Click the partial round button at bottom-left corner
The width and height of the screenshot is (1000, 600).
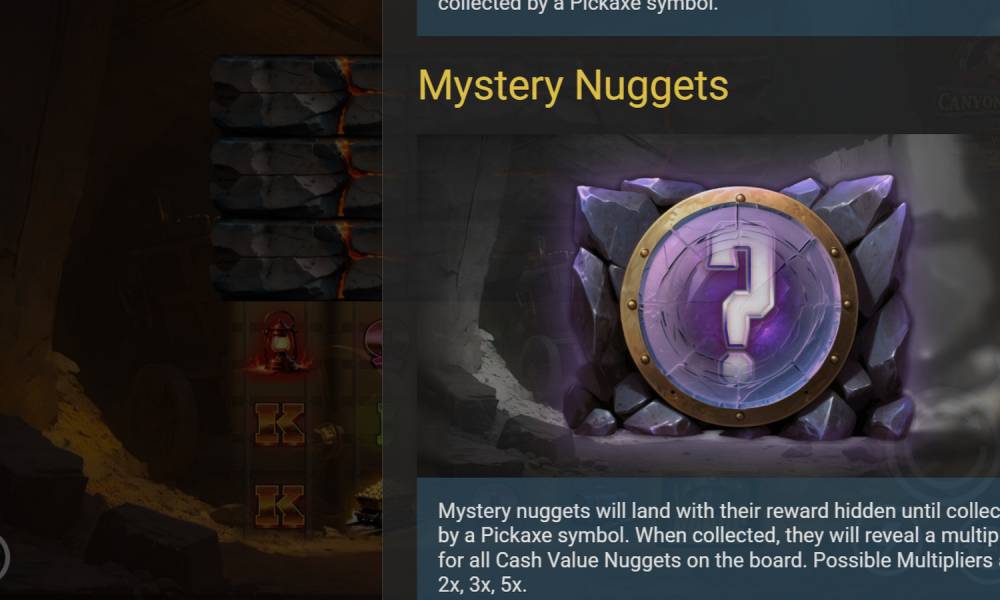tap(4, 557)
